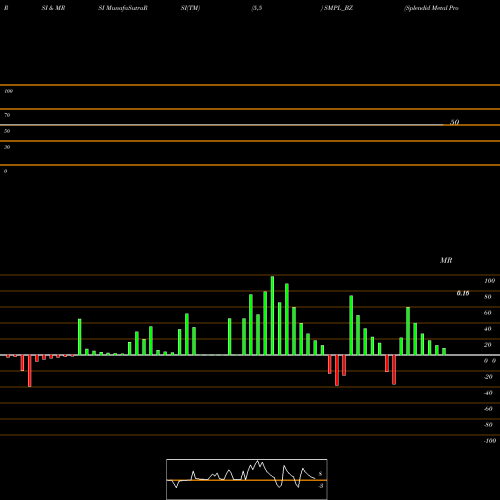Click the gray RSI 50 level line
Image resolution: width=500 pixels, height=500 pixels.
[x=222, y=125]
